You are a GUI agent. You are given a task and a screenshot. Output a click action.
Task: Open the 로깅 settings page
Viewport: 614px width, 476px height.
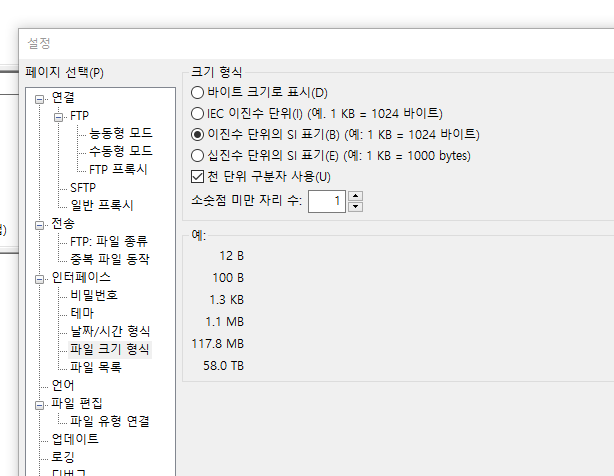tap(63, 457)
